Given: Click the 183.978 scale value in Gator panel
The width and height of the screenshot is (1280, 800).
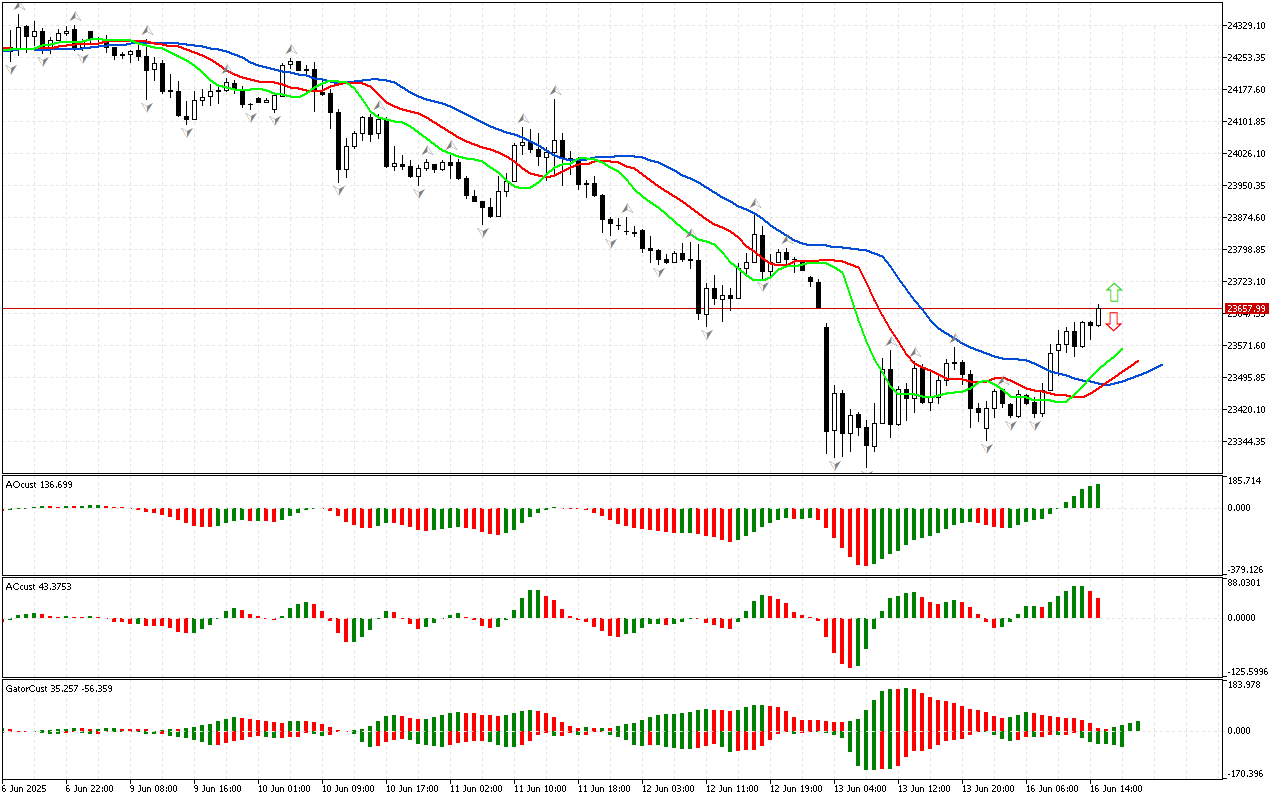Looking at the screenshot, I should (1246, 684).
